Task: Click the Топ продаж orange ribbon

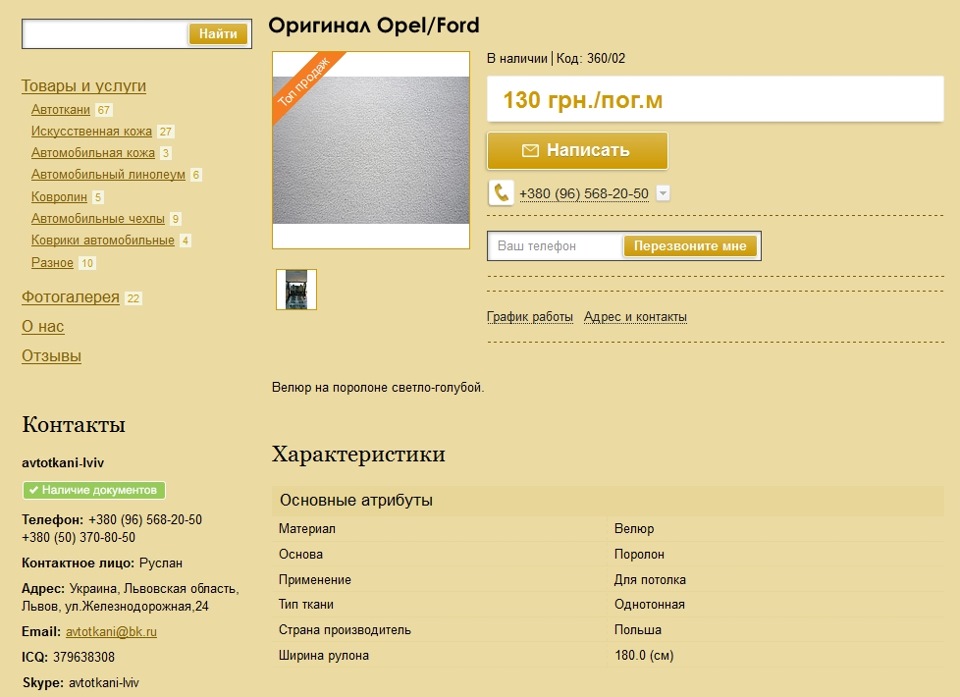Action: tap(304, 83)
